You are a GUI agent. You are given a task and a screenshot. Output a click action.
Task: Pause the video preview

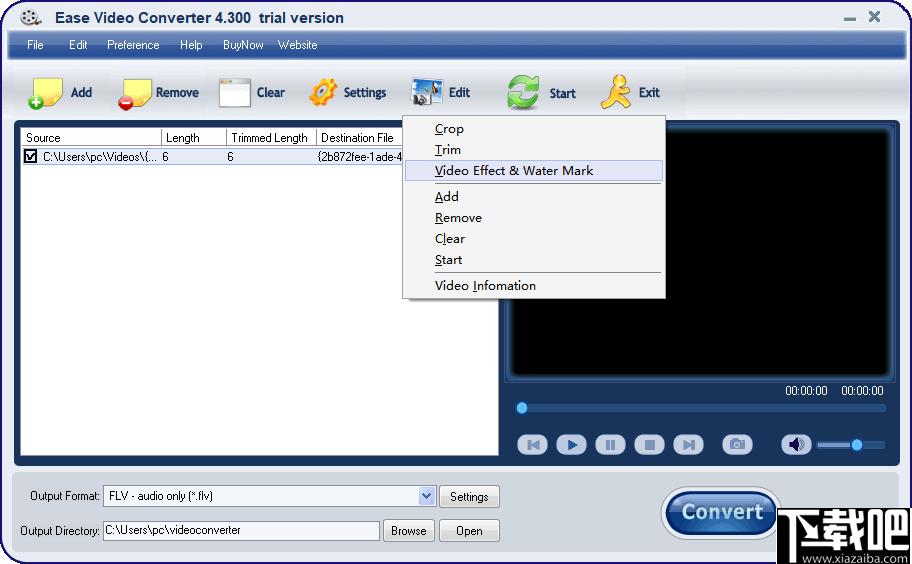(x=610, y=445)
